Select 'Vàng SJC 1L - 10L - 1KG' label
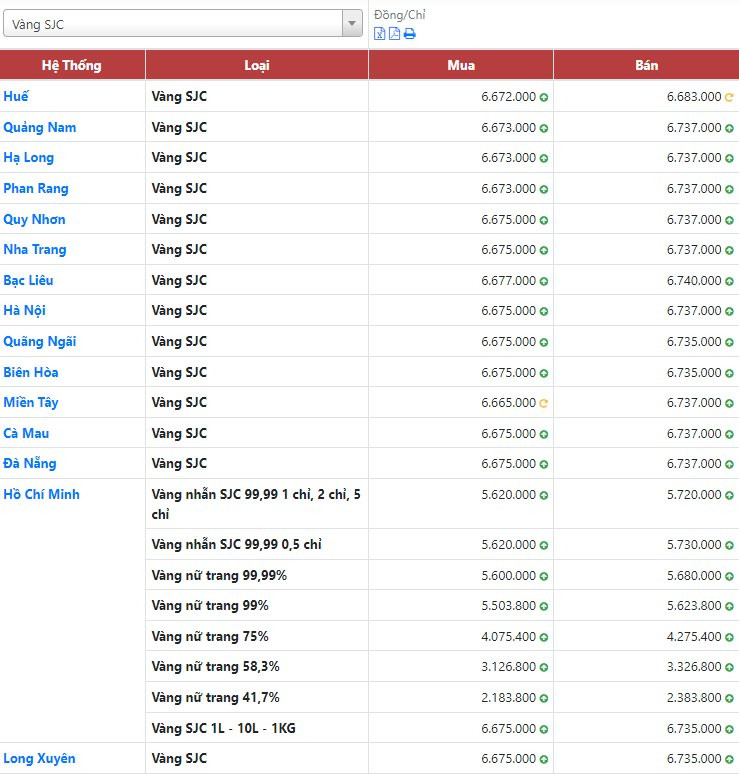The image size is (739, 774). (x=223, y=728)
